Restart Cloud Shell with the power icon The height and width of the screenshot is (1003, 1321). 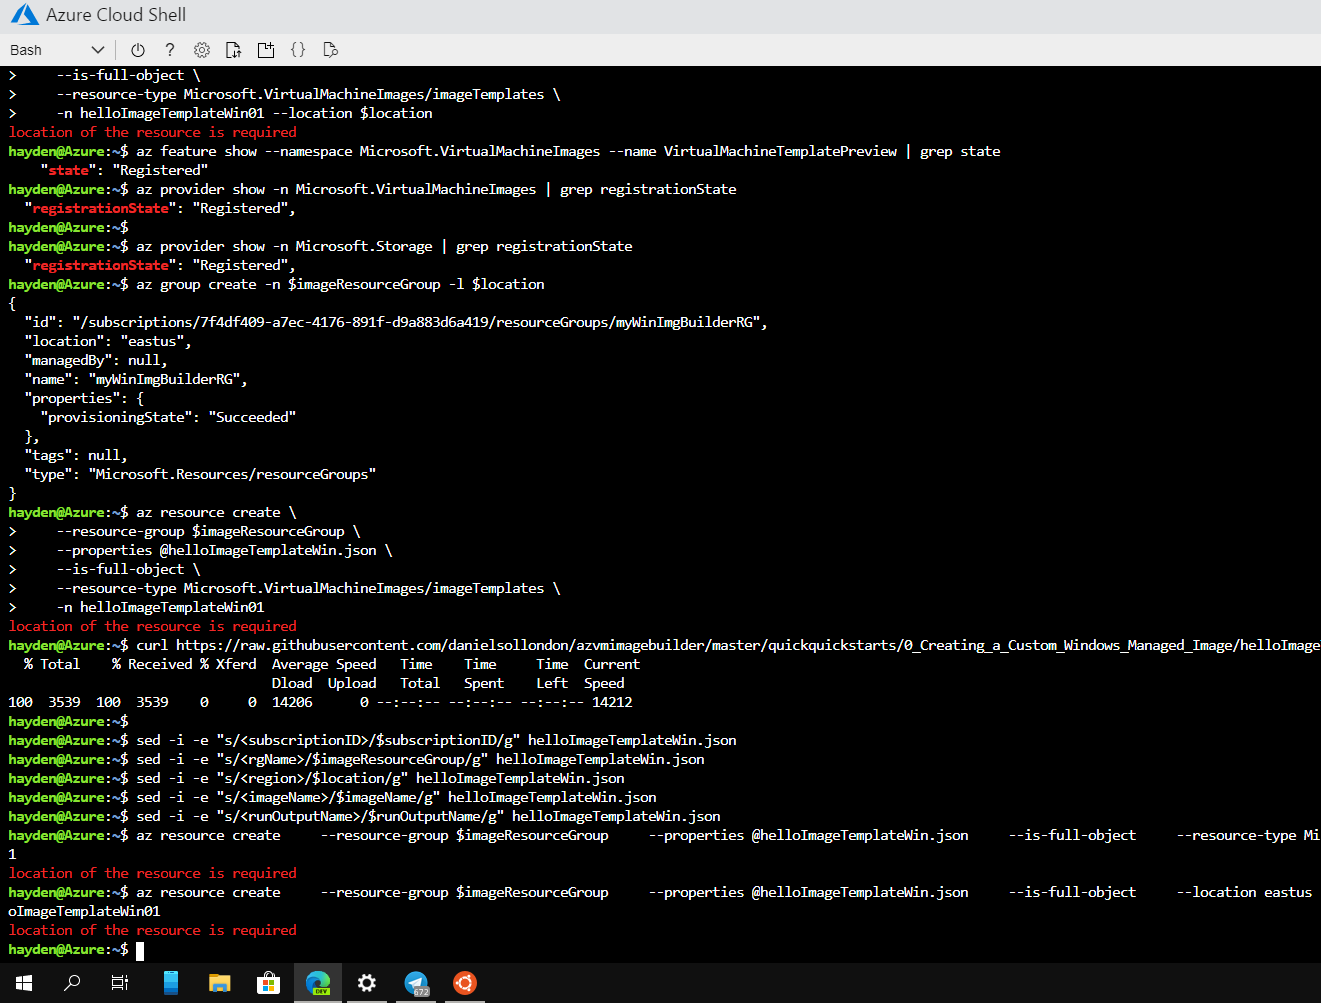[138, 50]
